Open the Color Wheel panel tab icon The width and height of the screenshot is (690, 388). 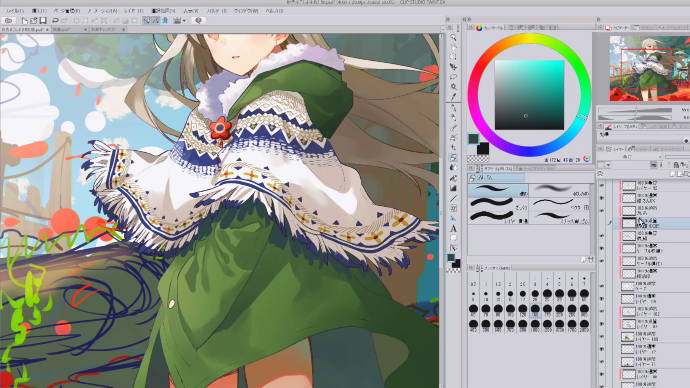pyautogui.click(x=479, y=27)
